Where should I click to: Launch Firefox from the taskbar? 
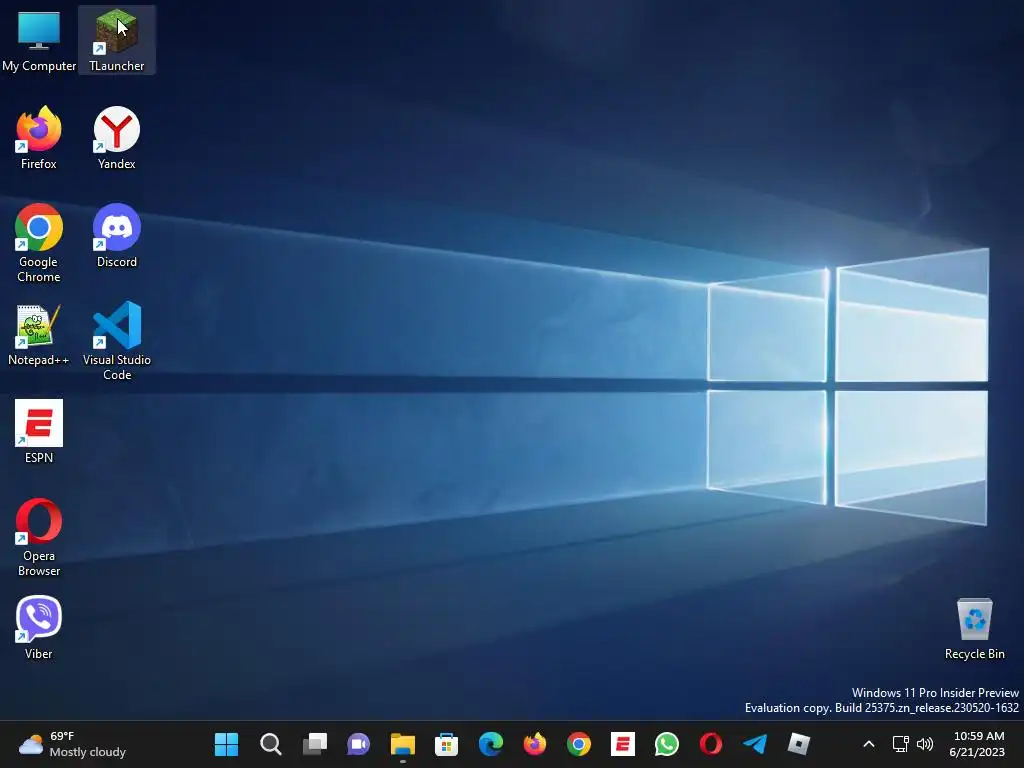(535, 744)
